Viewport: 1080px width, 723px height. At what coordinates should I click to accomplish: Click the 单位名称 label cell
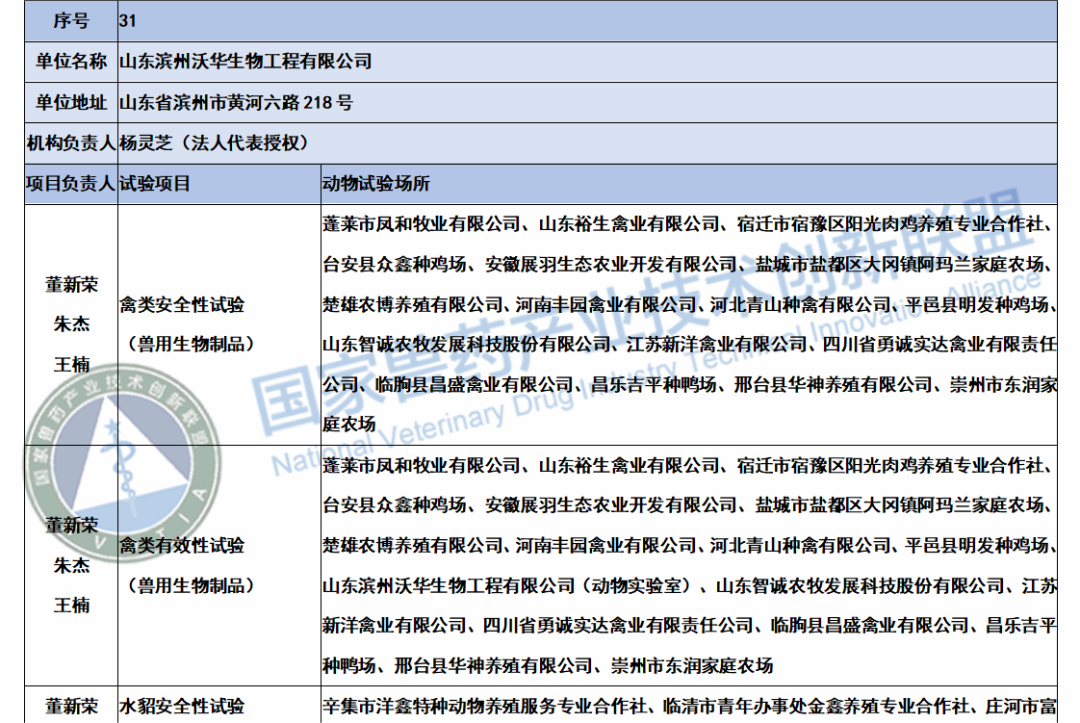click(71, 62)
